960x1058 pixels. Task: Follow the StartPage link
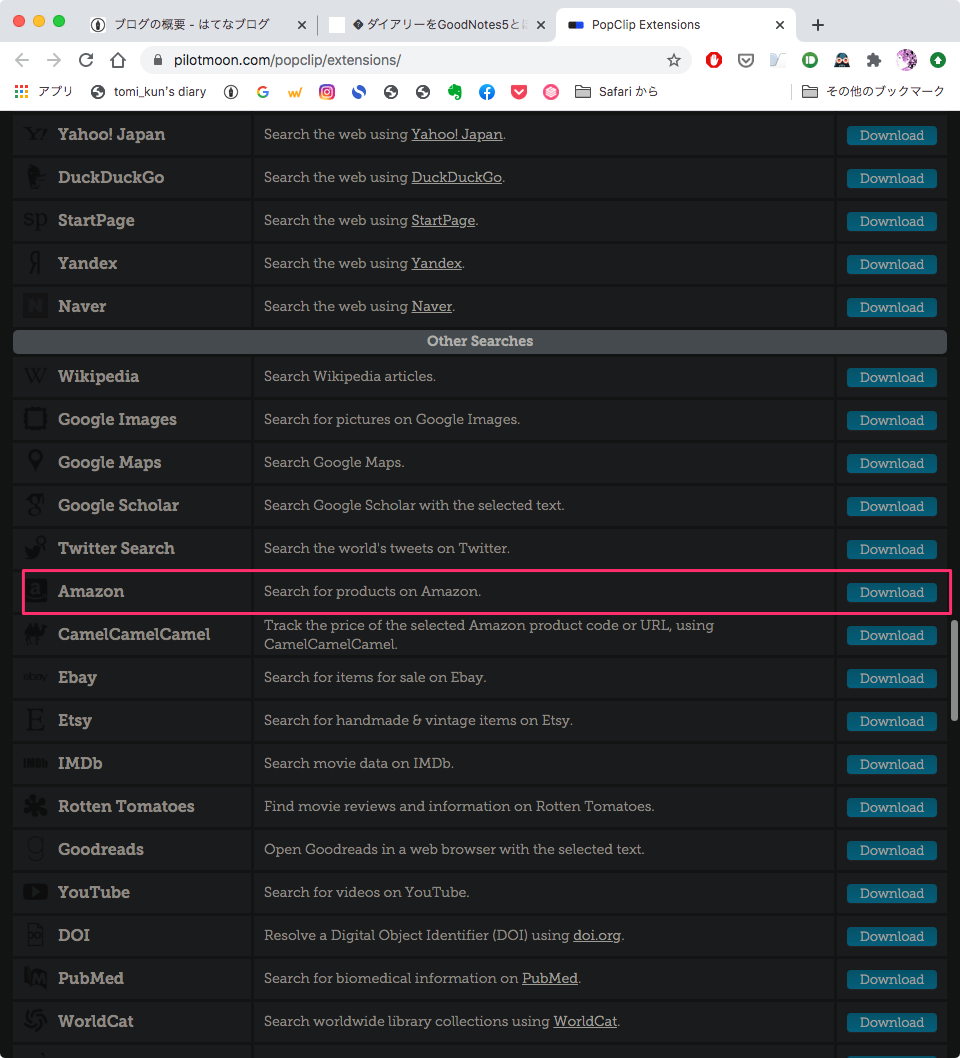click(443, 221)
